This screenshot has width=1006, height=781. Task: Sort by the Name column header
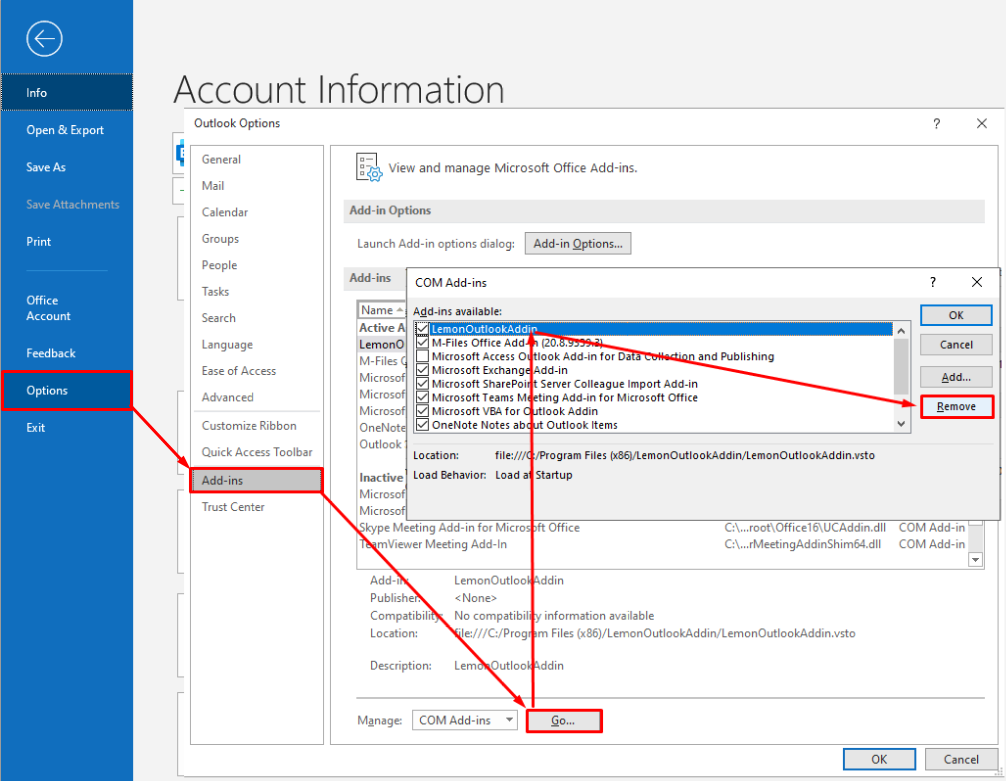381,310
